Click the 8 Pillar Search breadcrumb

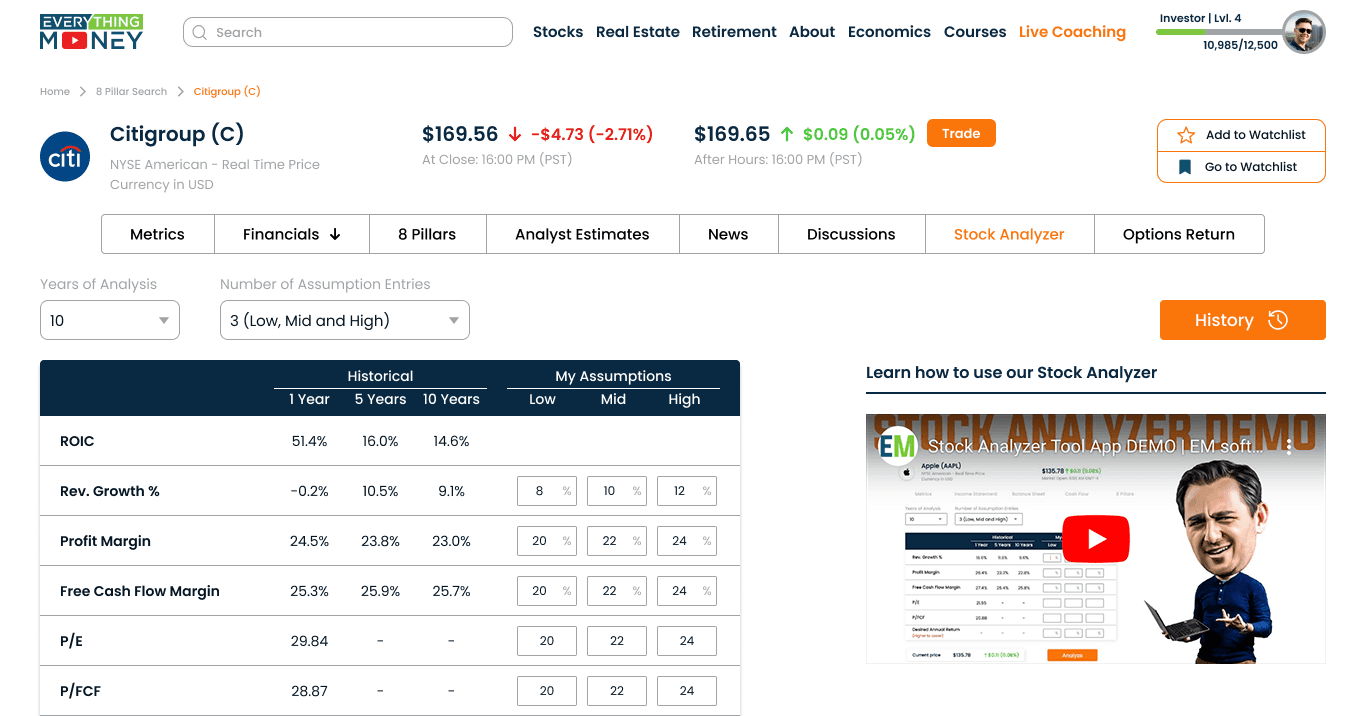(131, 91)
